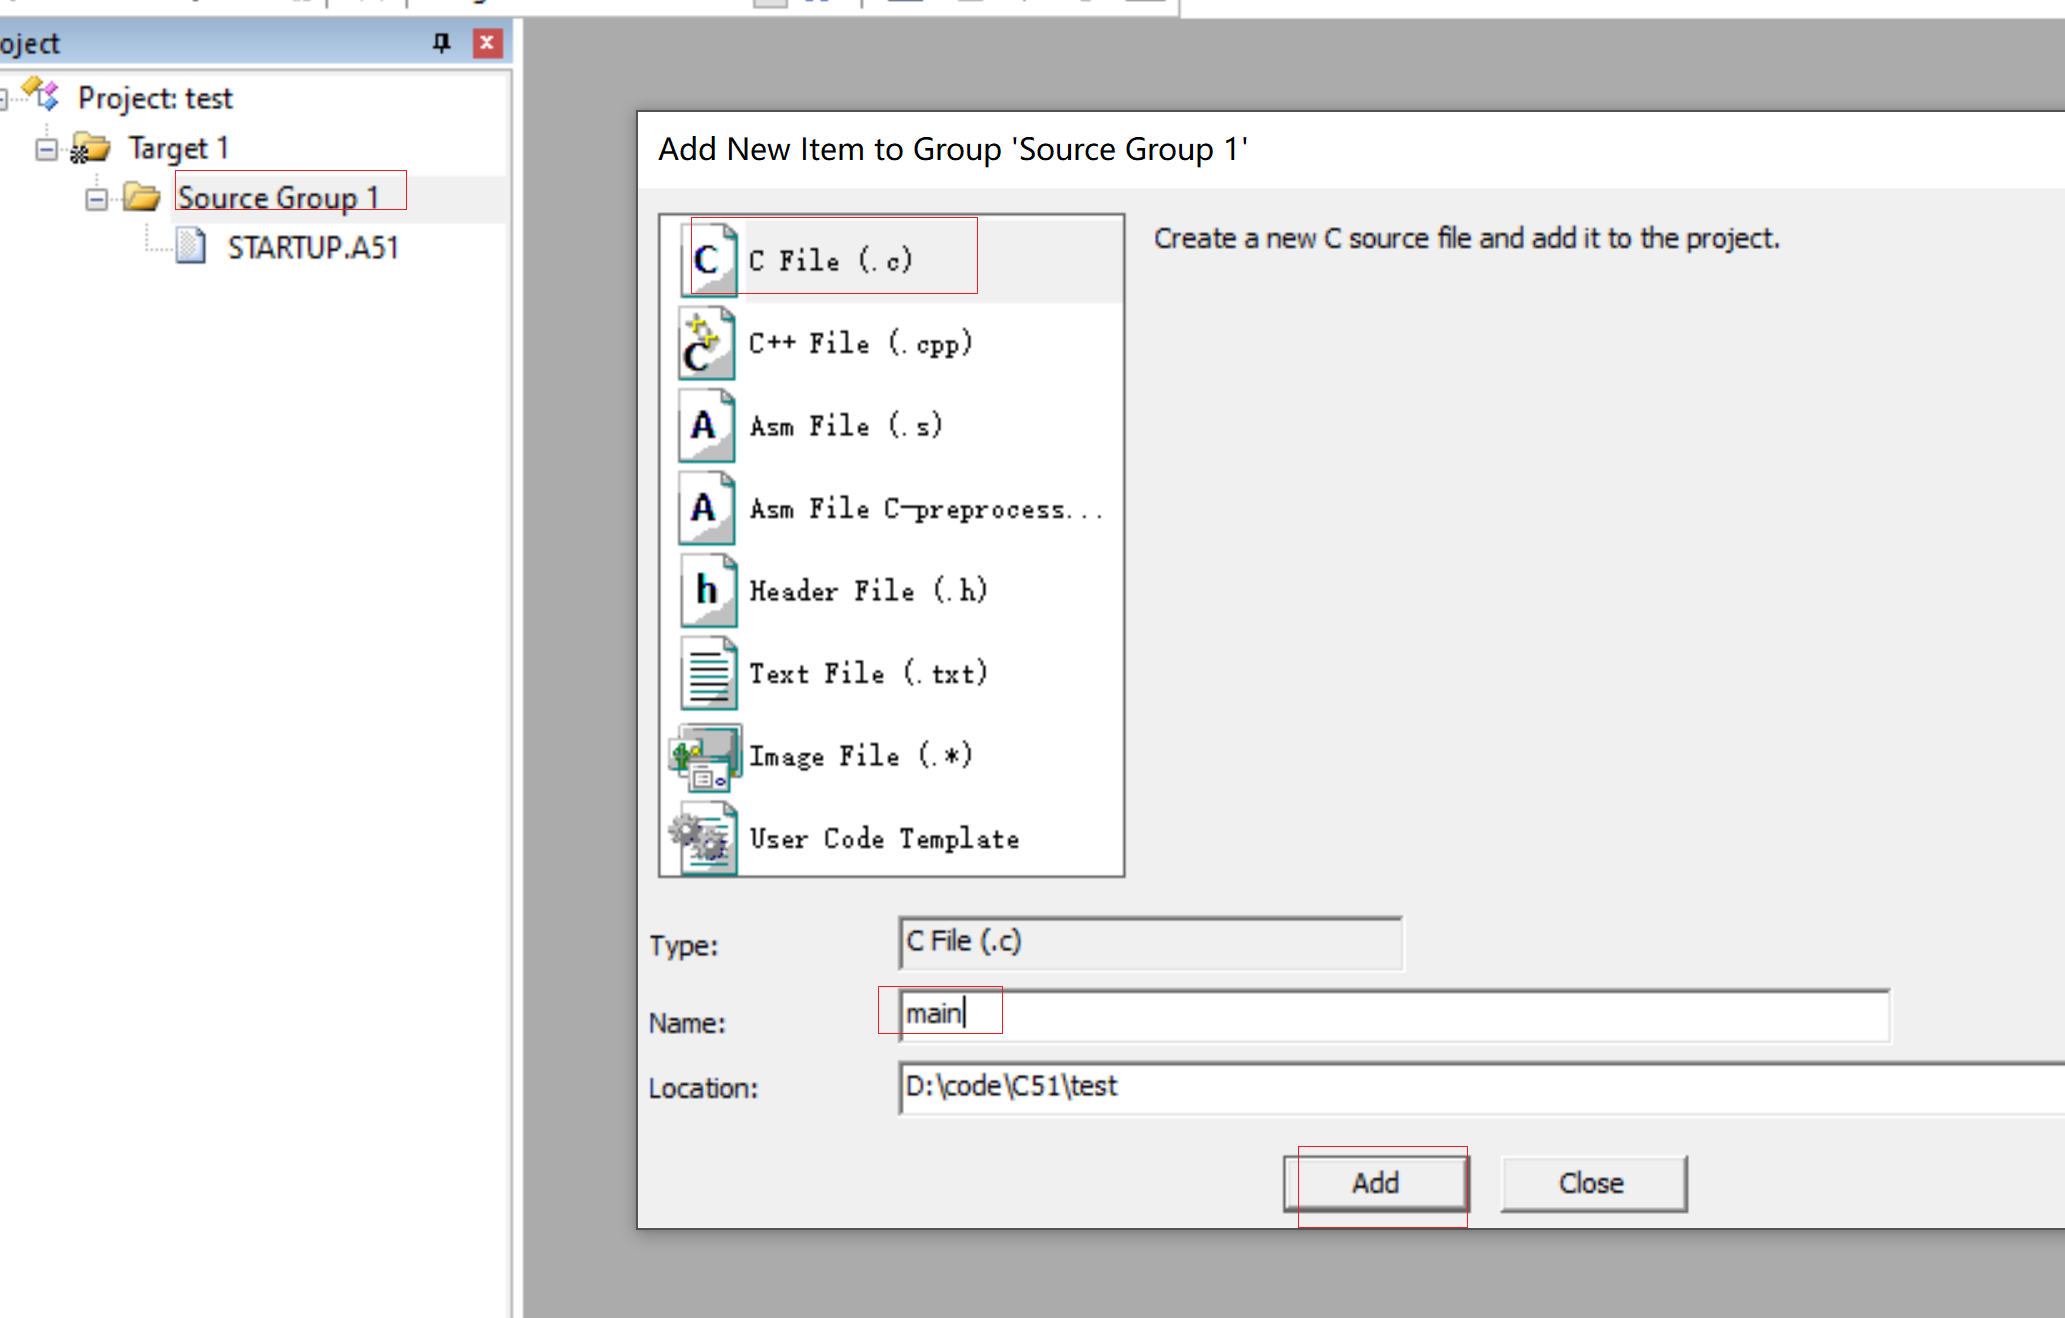This screenshot has width=2065, height=1318.
Task: Choose the Text File (.txt) icon
Action: [x=707, y=673]
